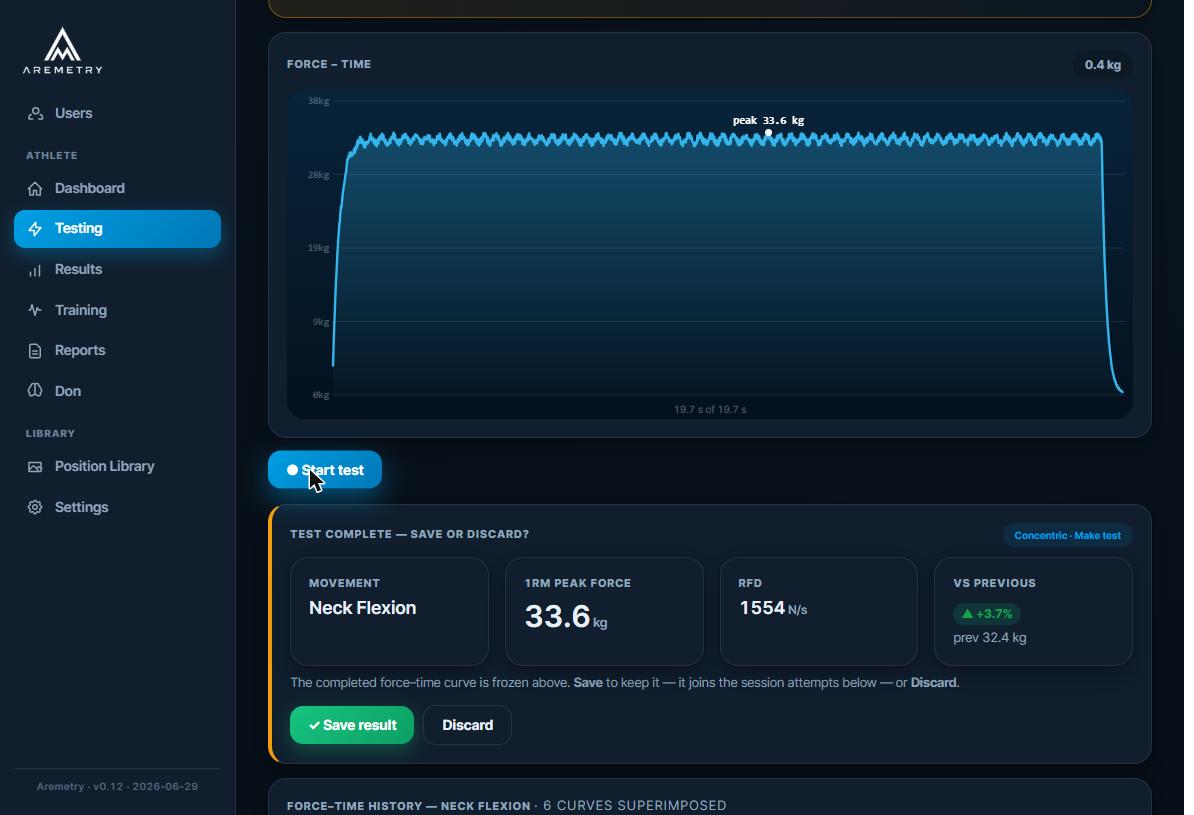Image resolution: width=1194 pixels, height=815 pixels.
Task: Click the Results bar chart icon
Action: (x=35, y=270)
